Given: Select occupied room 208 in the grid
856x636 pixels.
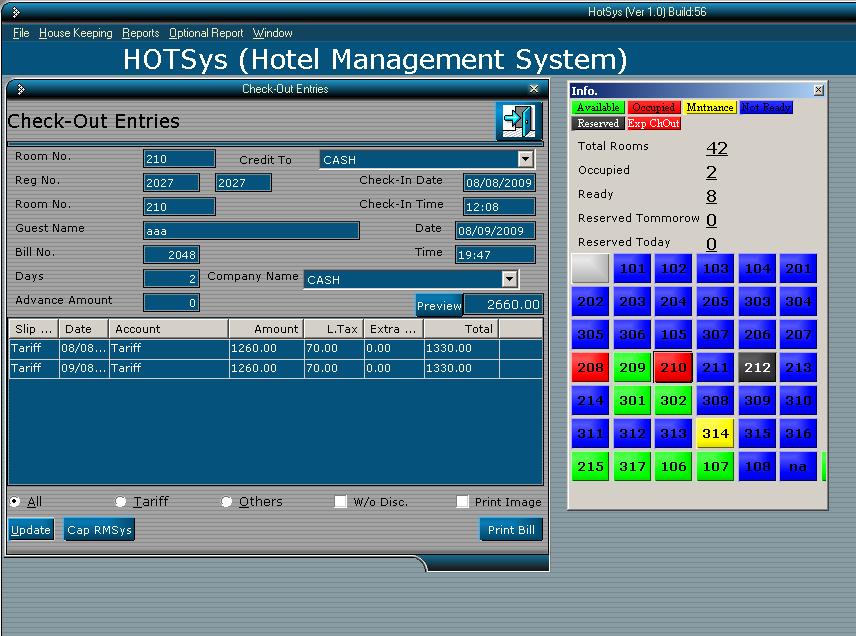Looking at the screenshot, I should pos(590,367).
